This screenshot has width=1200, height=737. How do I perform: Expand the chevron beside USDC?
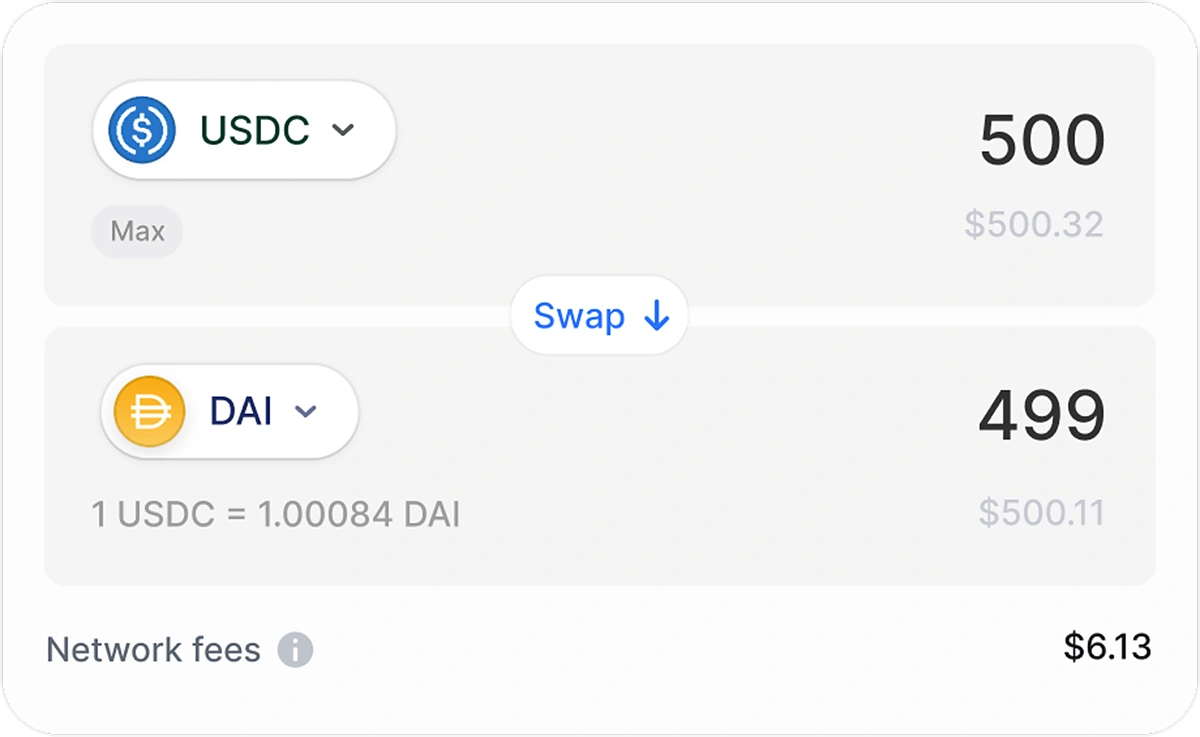click(345, 130)
